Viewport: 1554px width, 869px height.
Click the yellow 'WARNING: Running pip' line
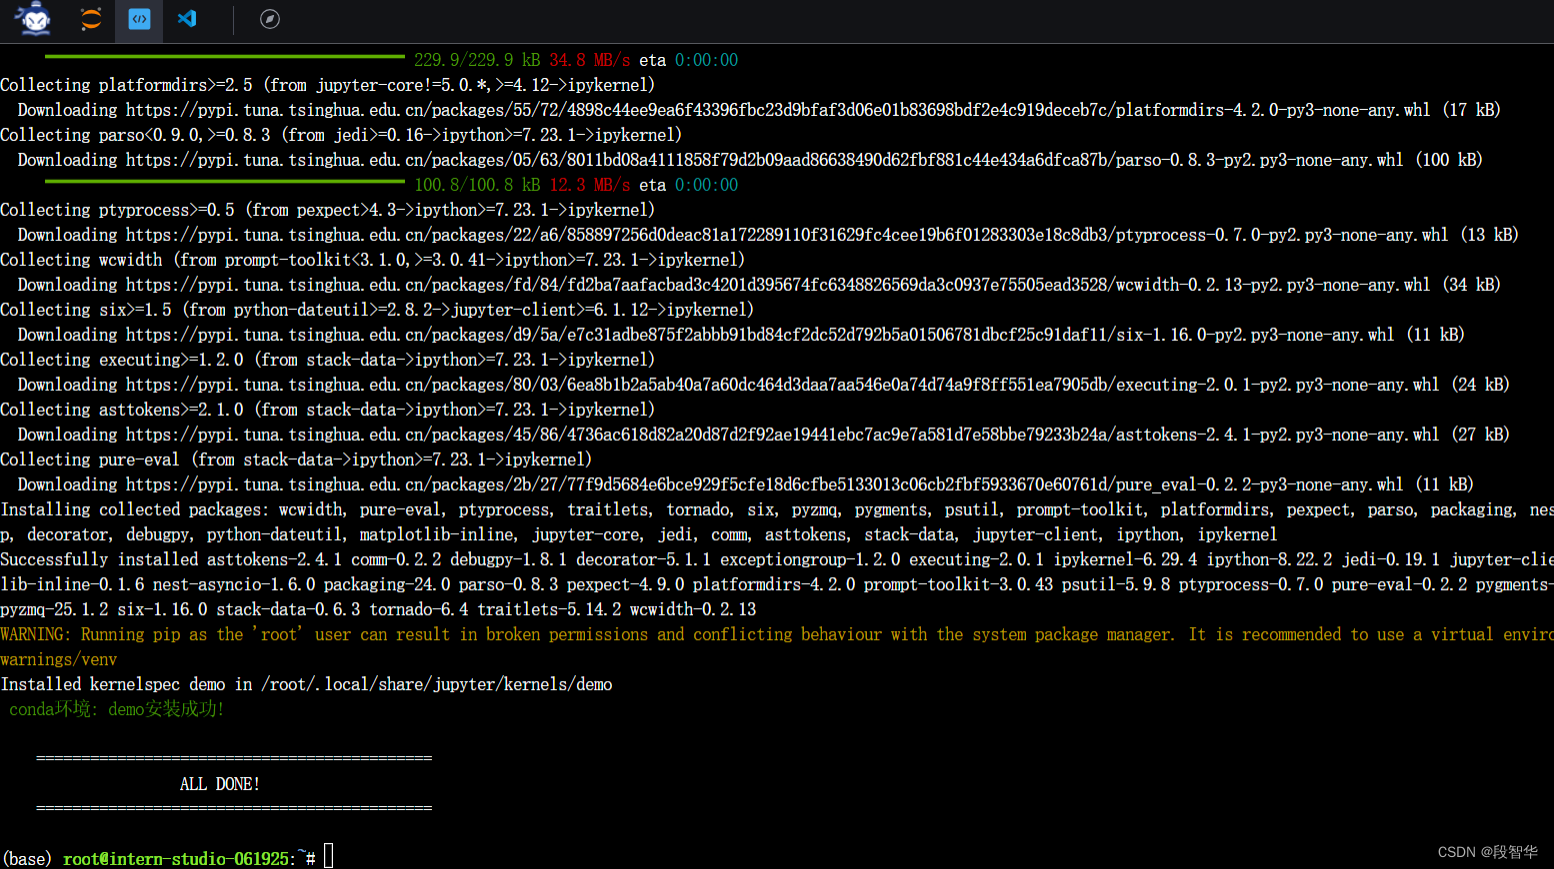(x=777, y=635)
